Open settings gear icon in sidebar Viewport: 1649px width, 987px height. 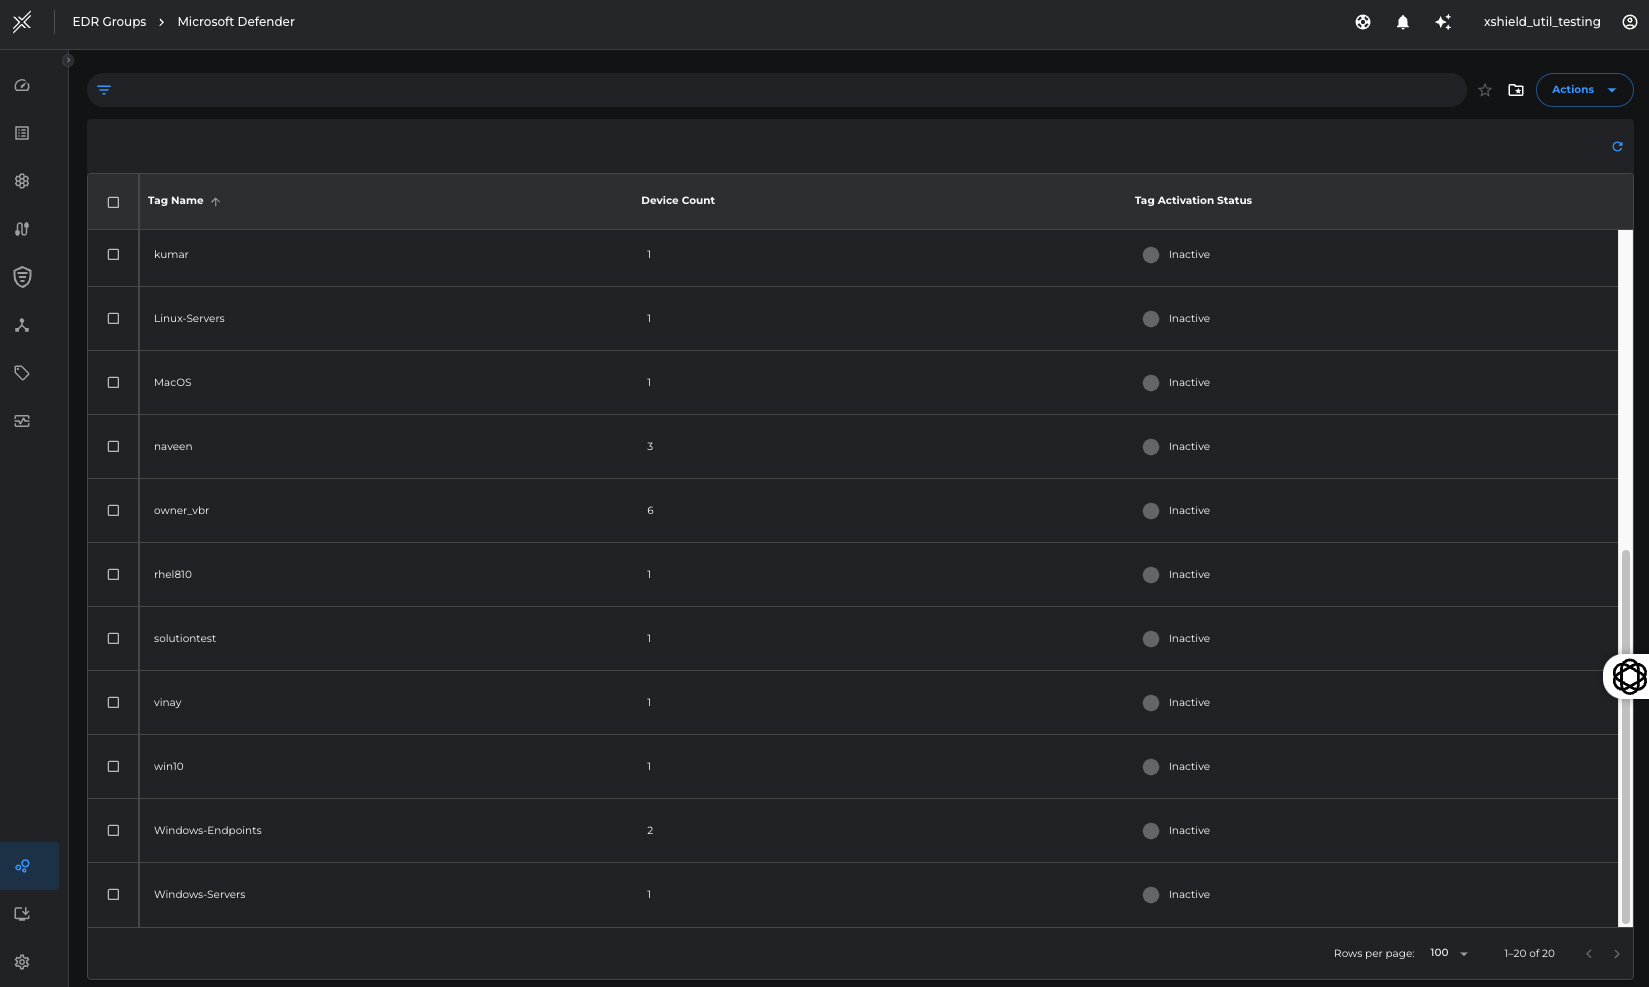(x=22, y=962)
